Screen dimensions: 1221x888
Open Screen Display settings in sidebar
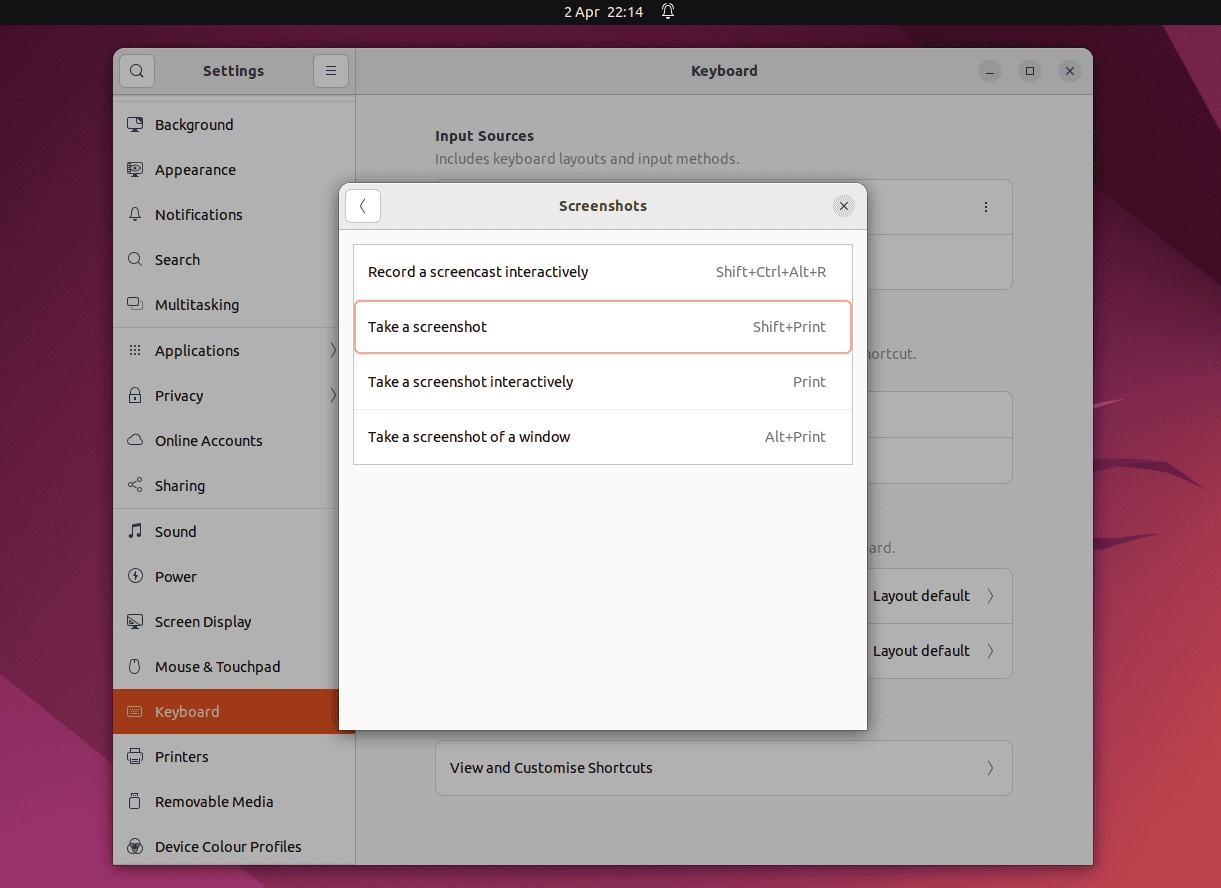pyautogui.click(x=234, y=621)
